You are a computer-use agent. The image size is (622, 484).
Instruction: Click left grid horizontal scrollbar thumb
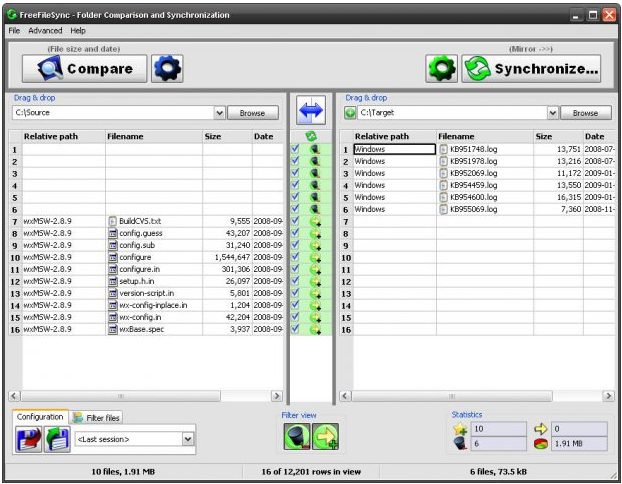click(x=121, y=396)
